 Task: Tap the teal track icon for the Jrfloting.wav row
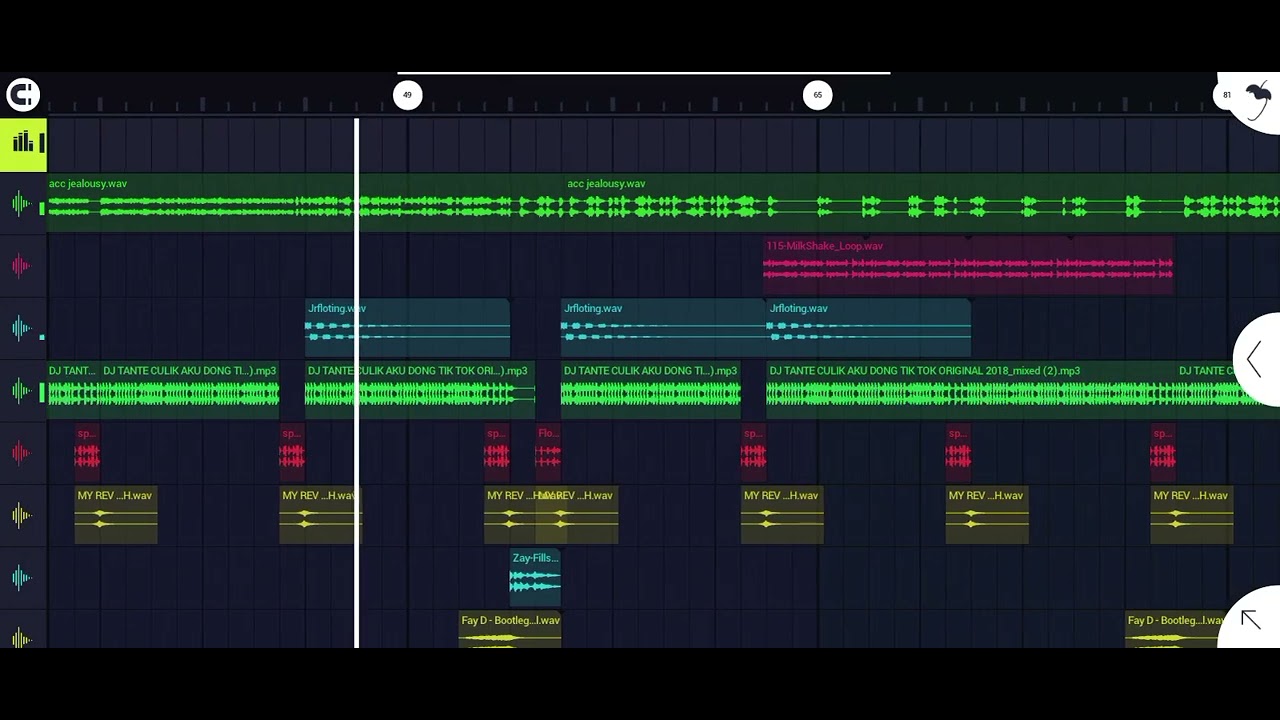tap(22, 328)
